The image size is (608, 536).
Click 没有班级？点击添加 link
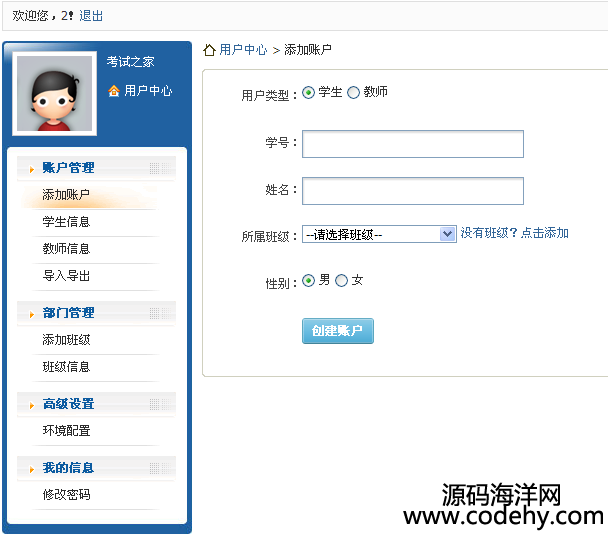tap(515, 233)
